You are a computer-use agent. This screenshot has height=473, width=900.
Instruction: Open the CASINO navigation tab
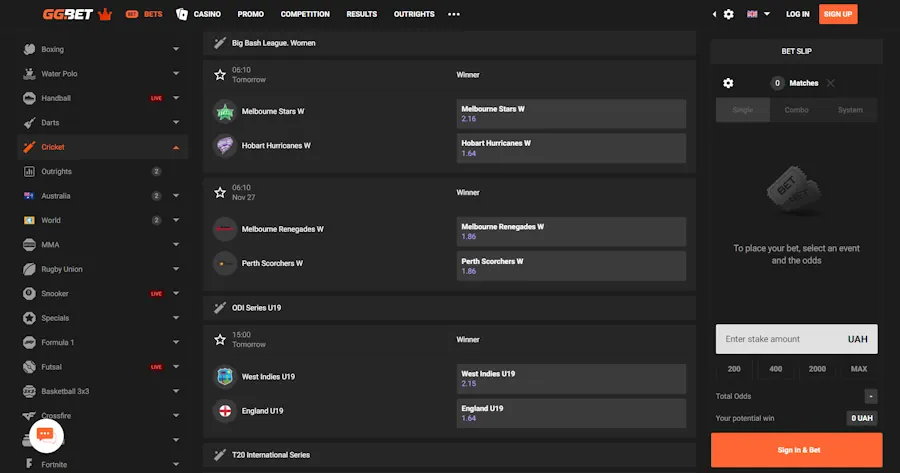click(x=199, y=14)
